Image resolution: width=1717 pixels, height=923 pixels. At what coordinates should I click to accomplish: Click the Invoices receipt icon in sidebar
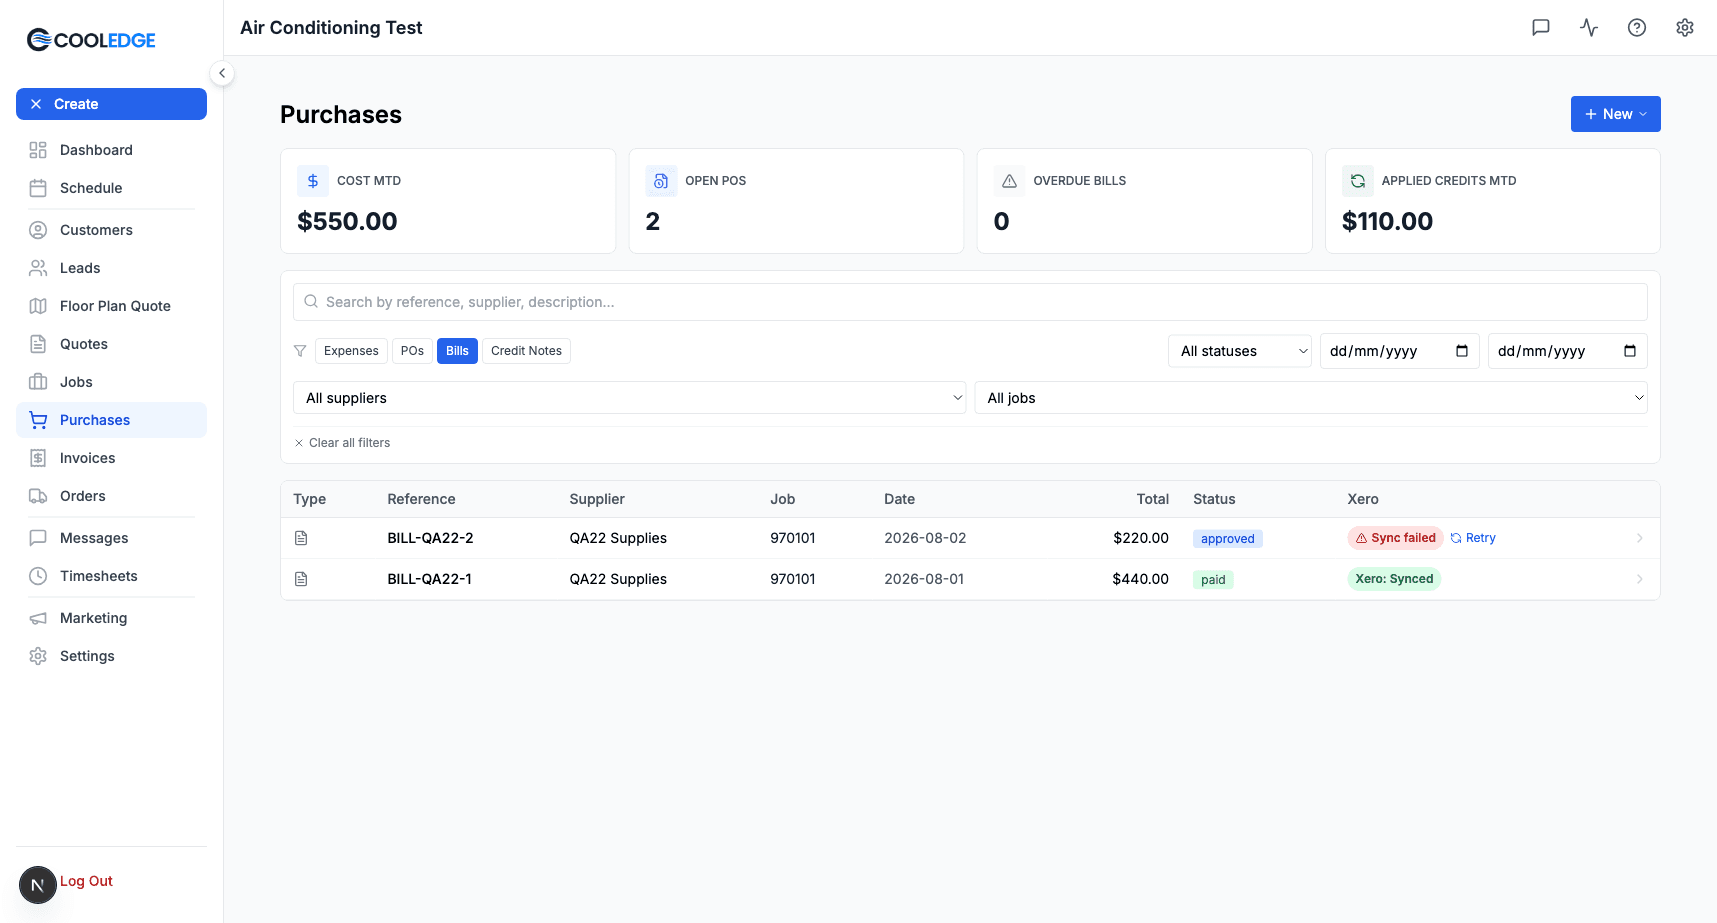tap(38, 458)
